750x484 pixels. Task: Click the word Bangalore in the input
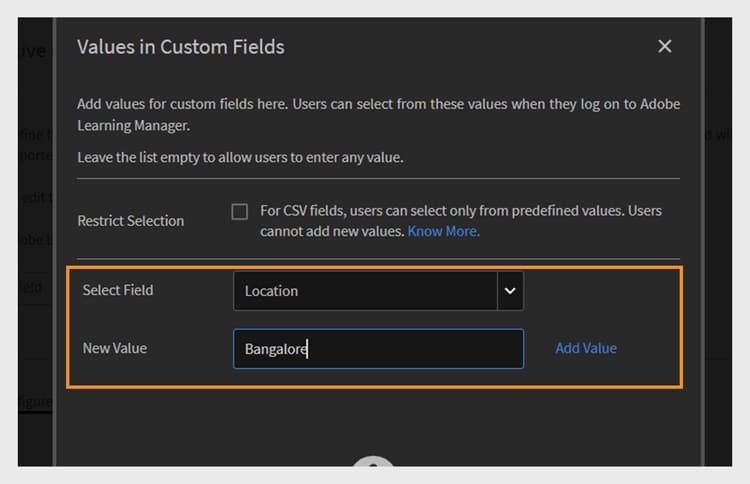coord(276,349)
